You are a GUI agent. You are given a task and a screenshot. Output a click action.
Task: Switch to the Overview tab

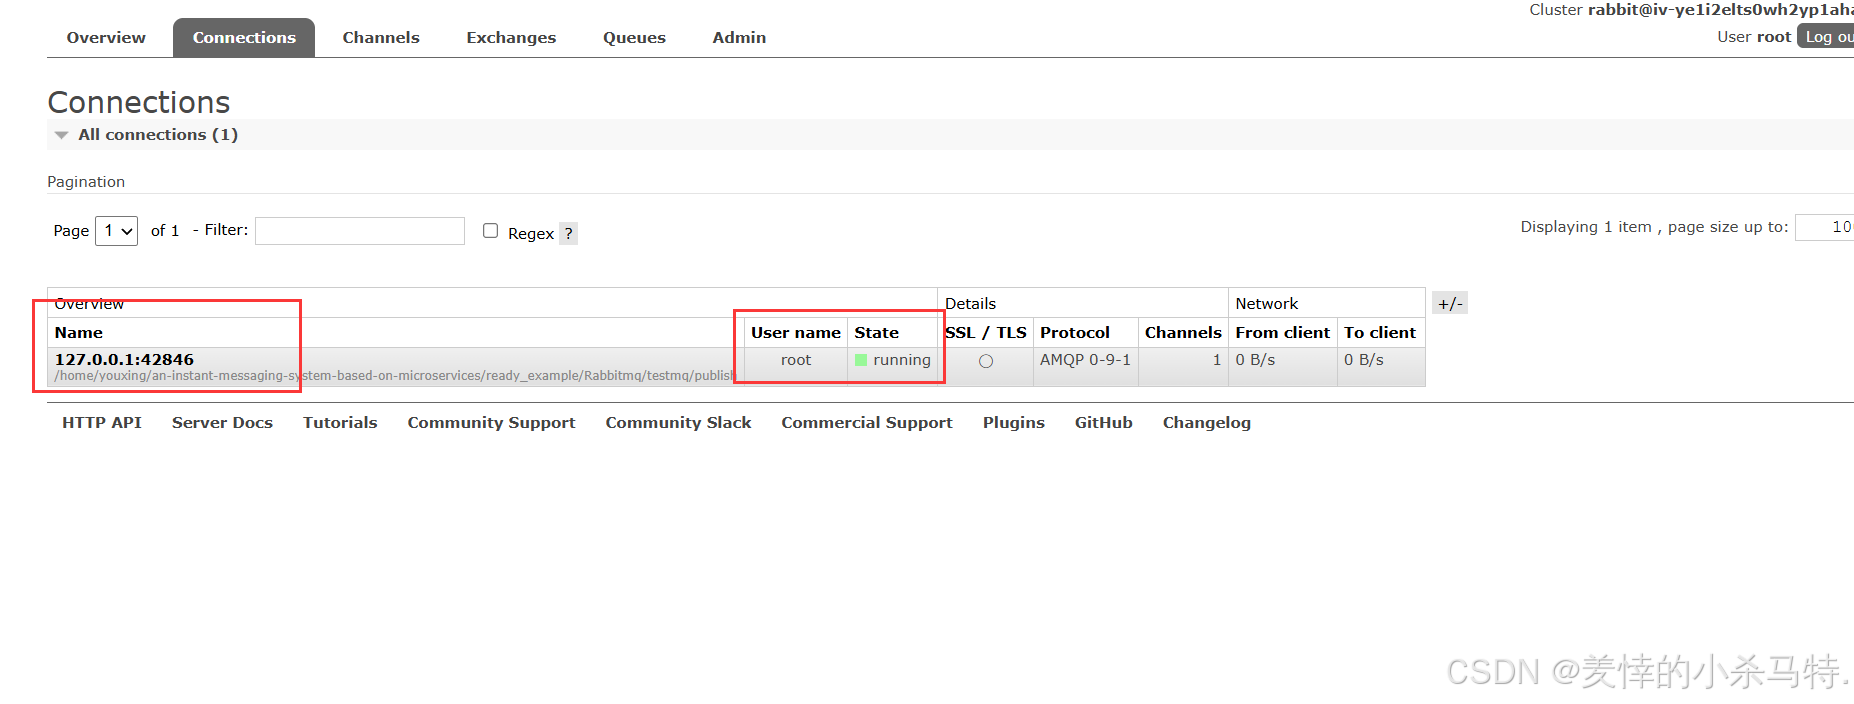tap(106, 38)
